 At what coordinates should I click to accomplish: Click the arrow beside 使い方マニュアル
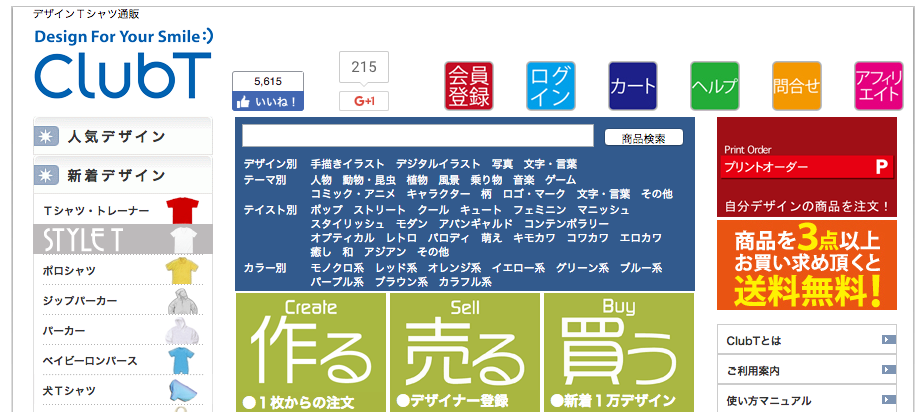pyautogui.click(x=889, y=400)
